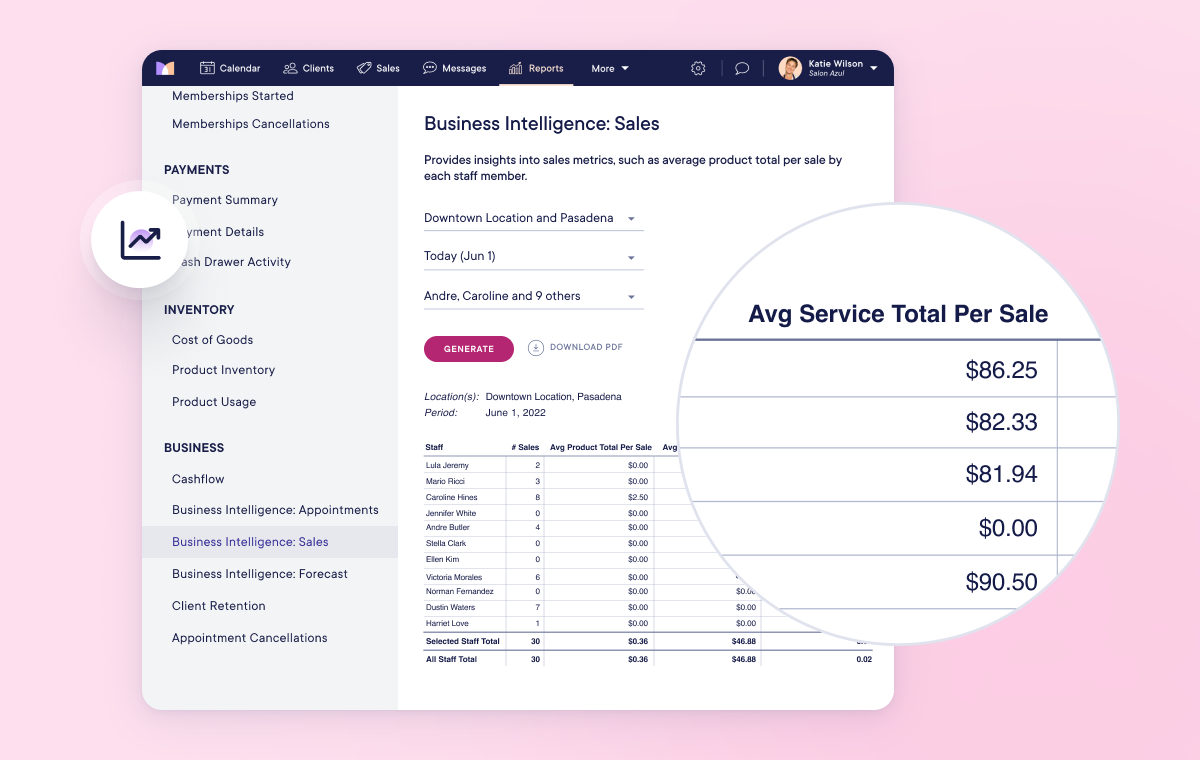
Task: Open the Cashflow report from the sidebar
Action: (197, 479)
